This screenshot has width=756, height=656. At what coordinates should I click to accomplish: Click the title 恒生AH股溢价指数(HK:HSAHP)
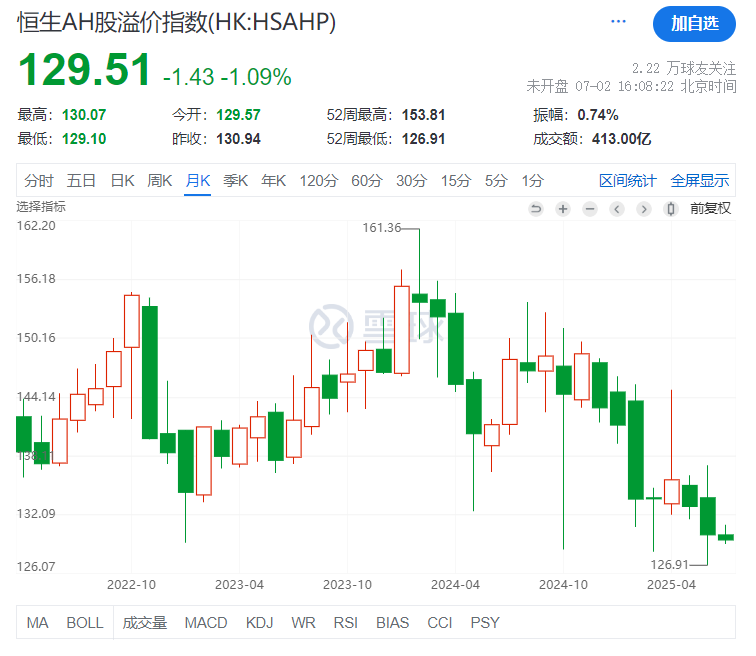176,22
